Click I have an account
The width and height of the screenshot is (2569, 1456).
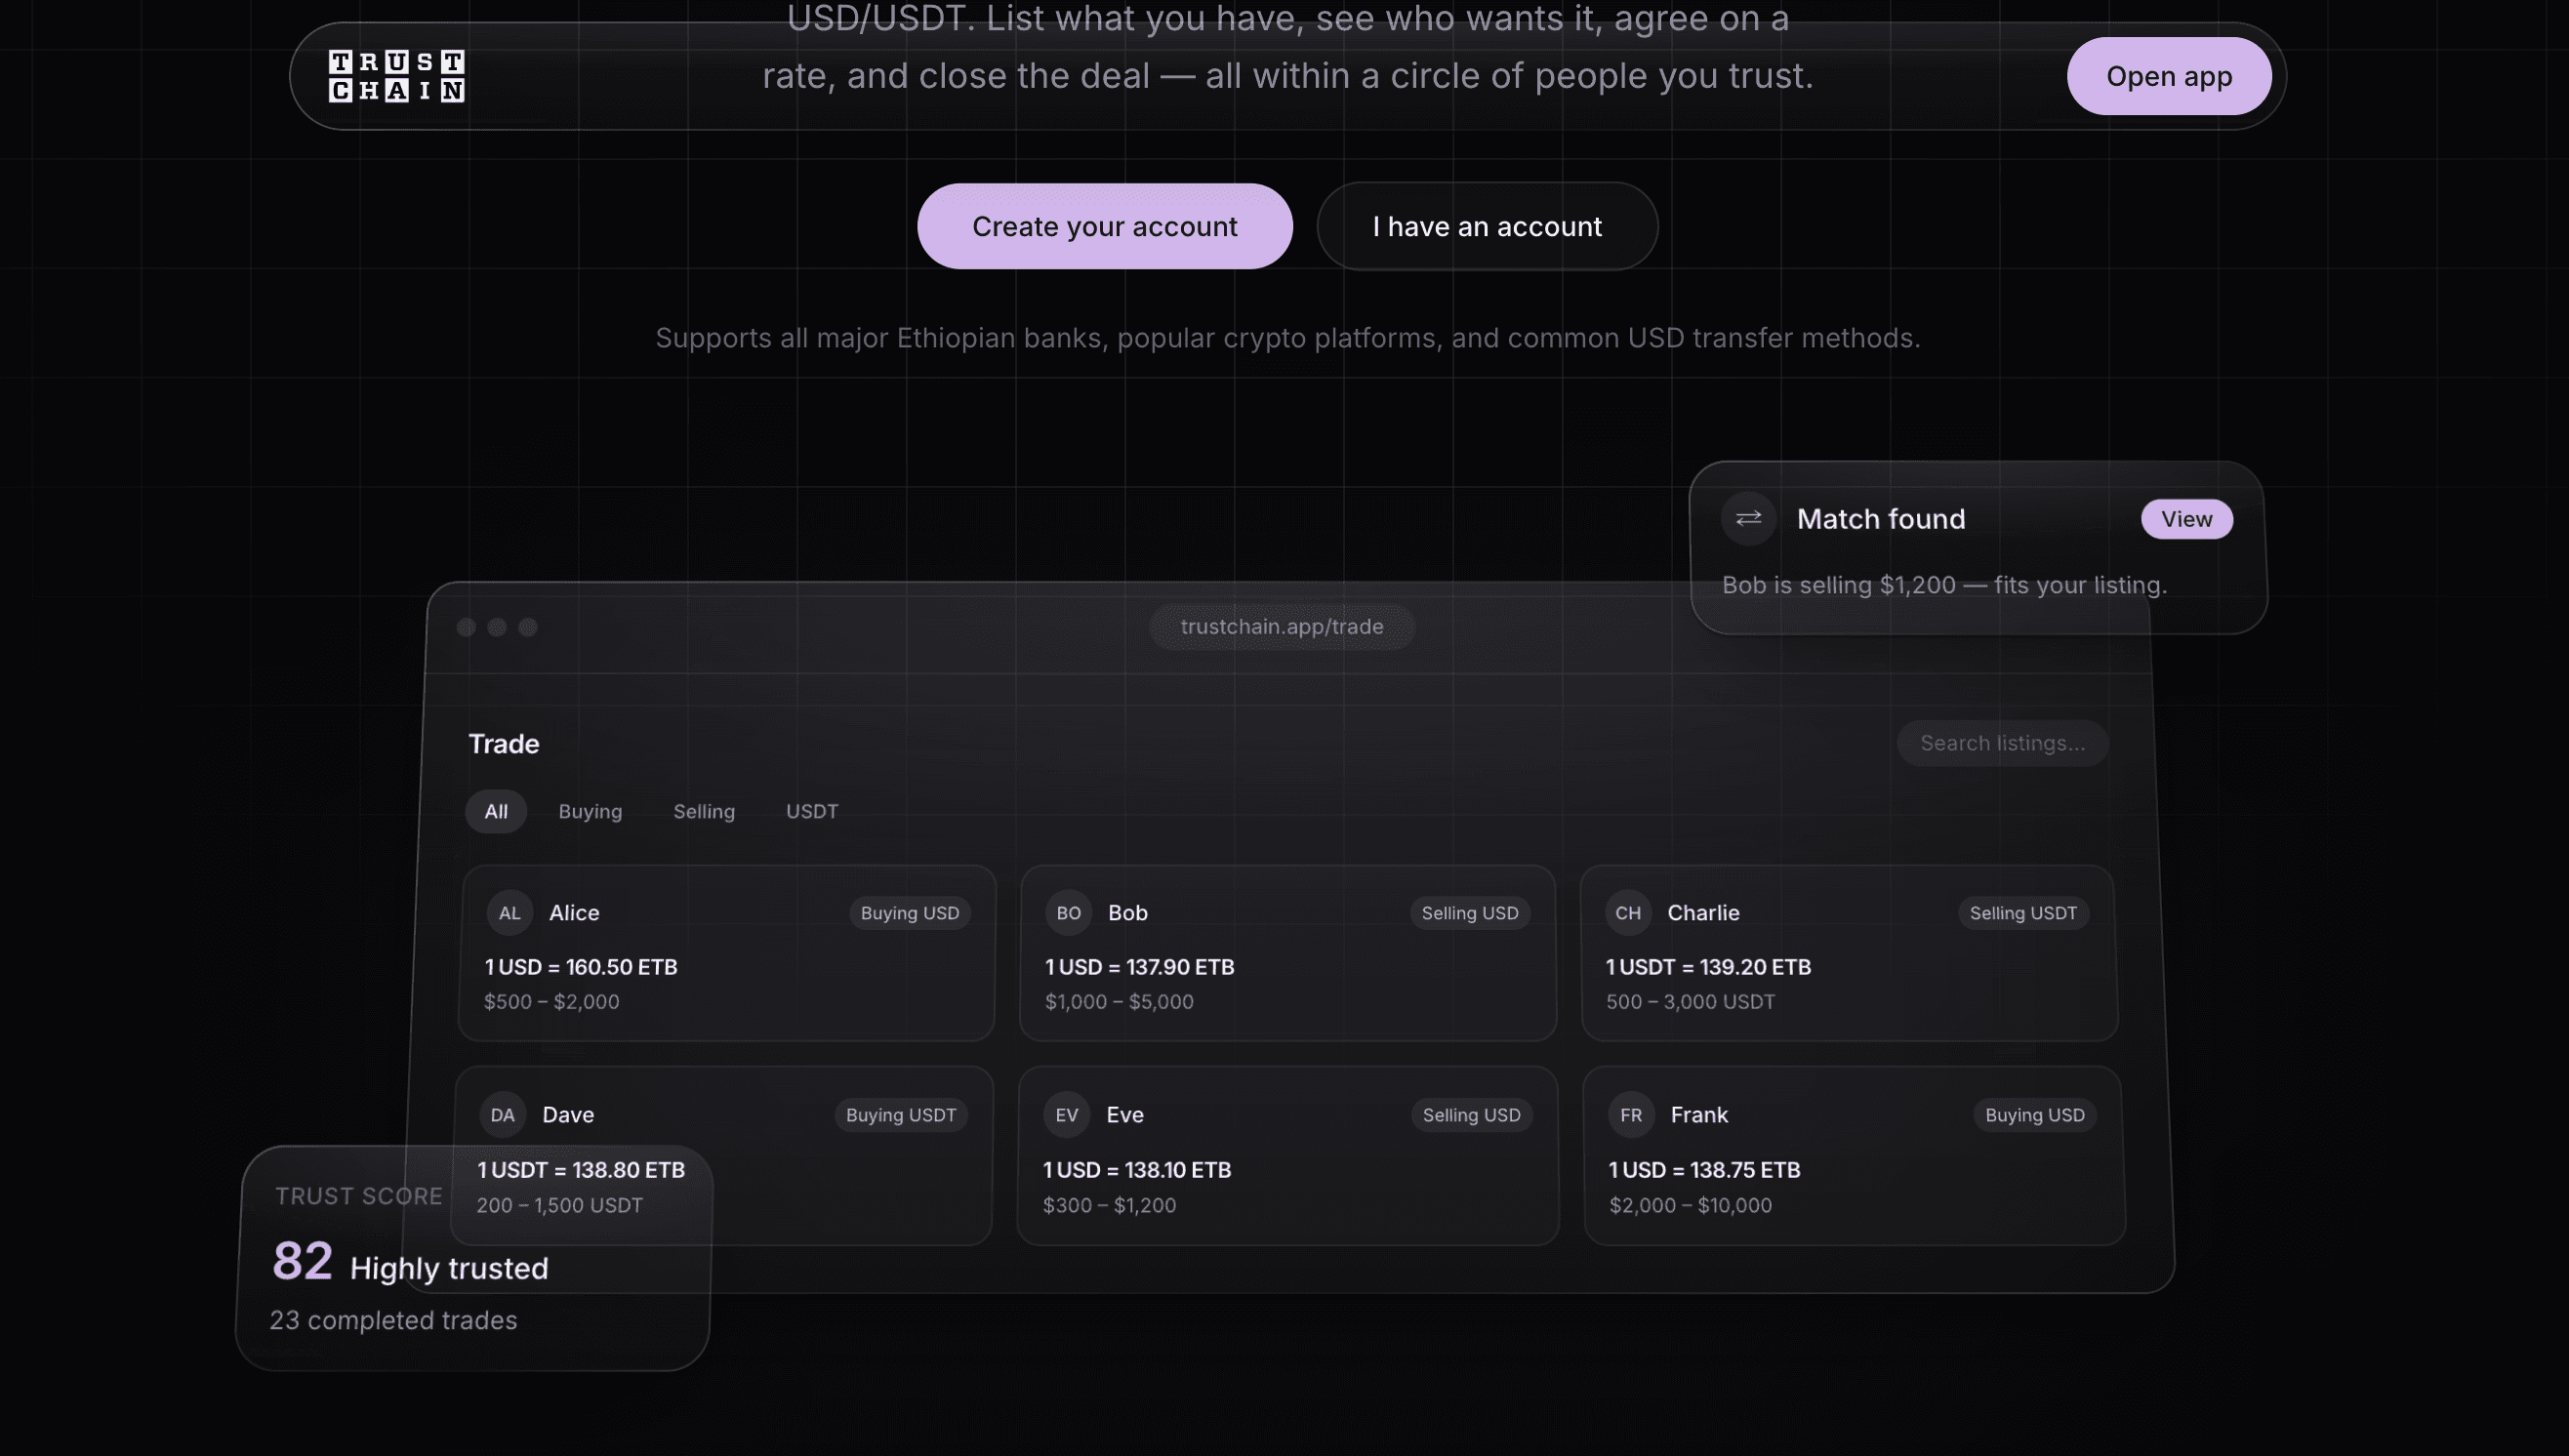(1487, 226)
